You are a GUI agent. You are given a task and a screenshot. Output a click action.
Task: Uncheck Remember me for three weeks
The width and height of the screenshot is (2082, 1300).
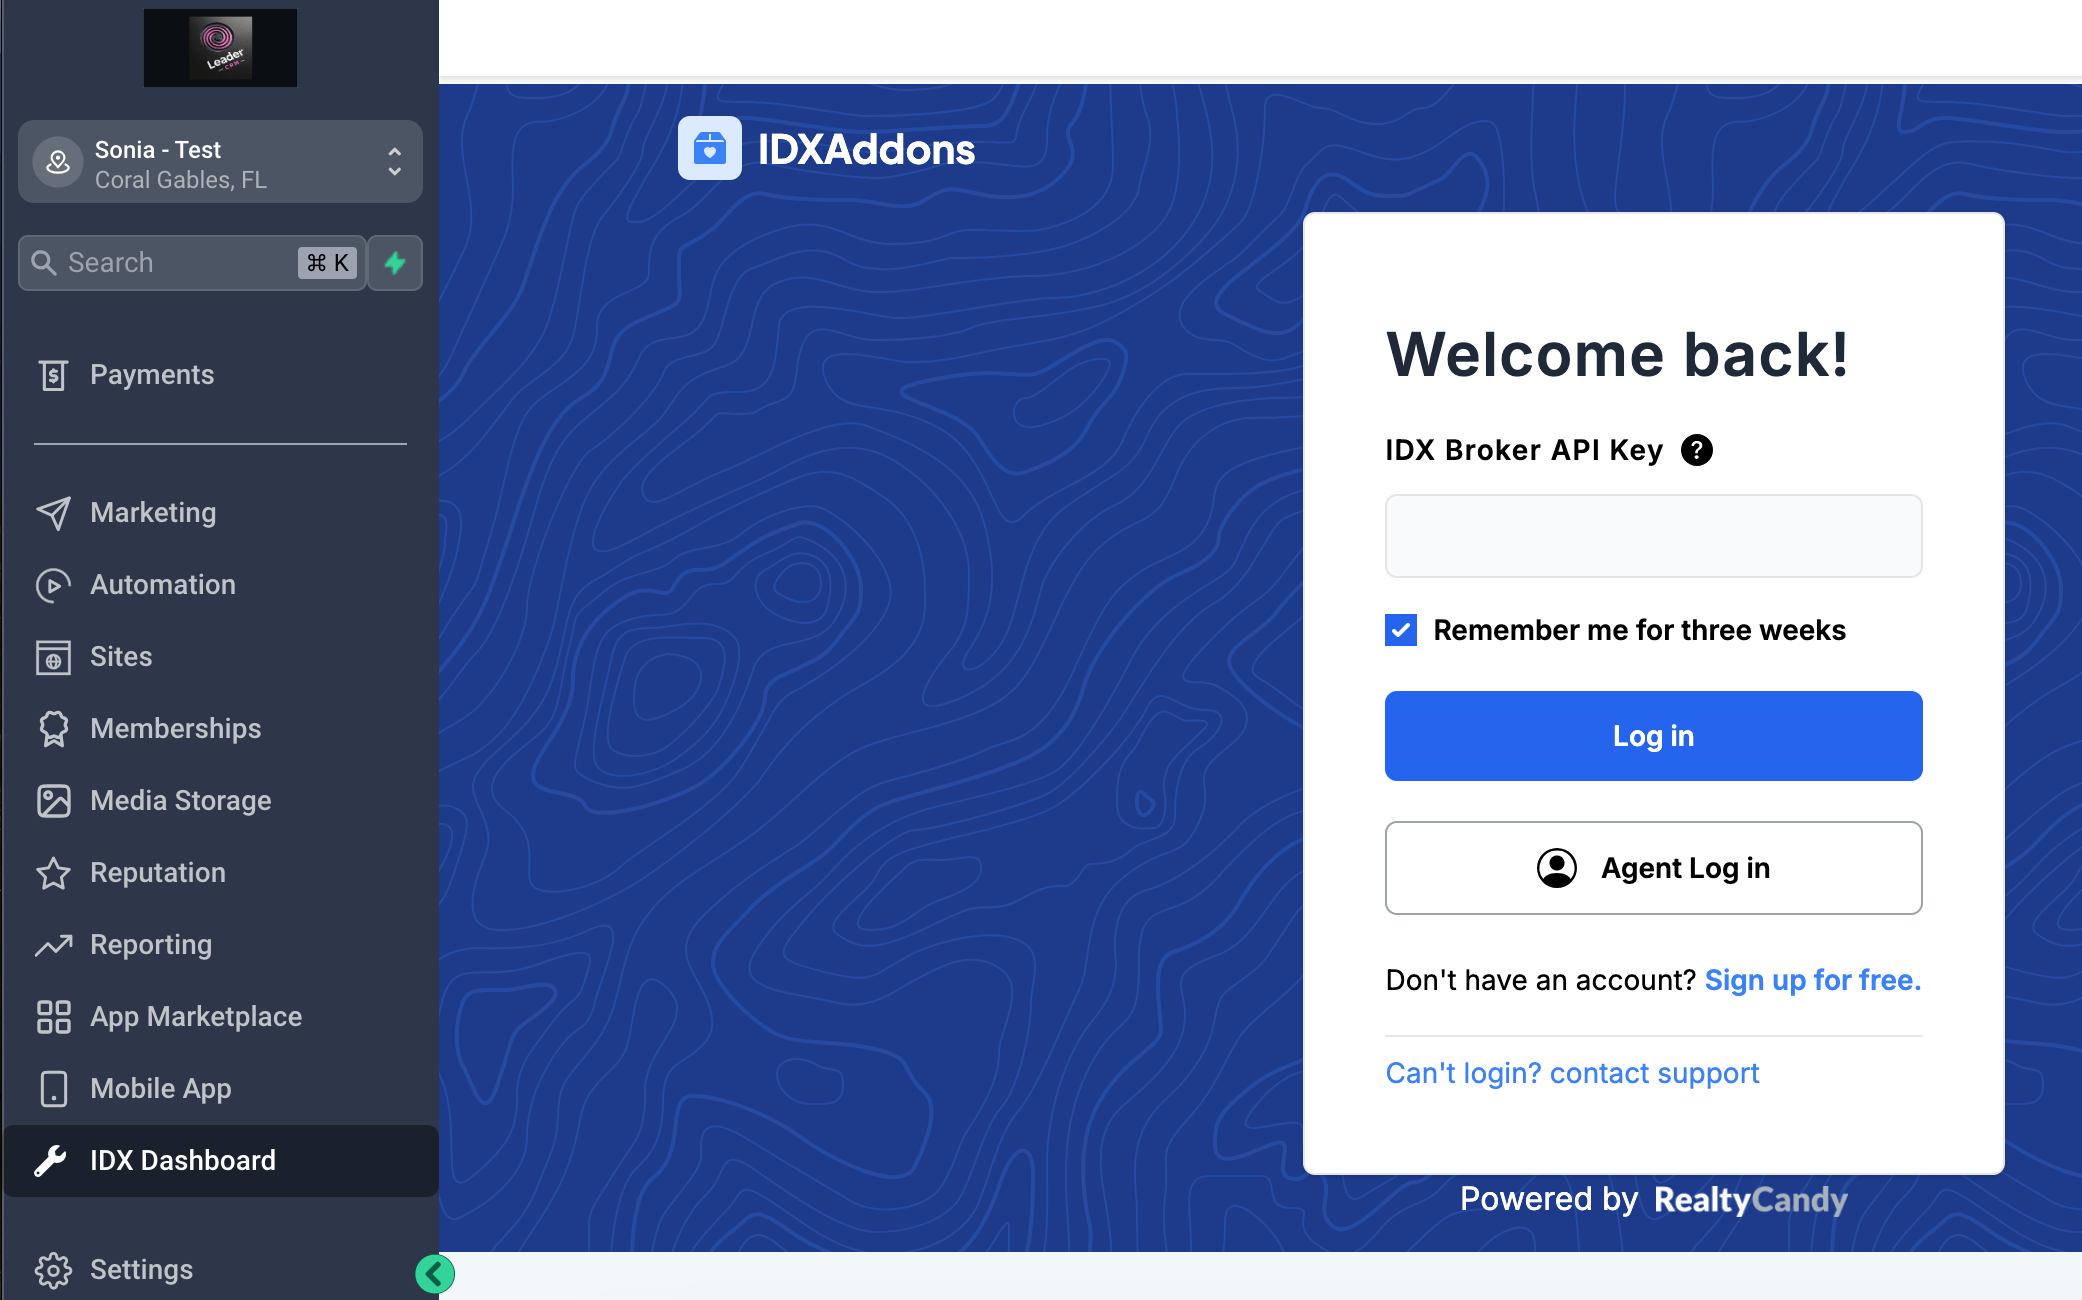1400,630
